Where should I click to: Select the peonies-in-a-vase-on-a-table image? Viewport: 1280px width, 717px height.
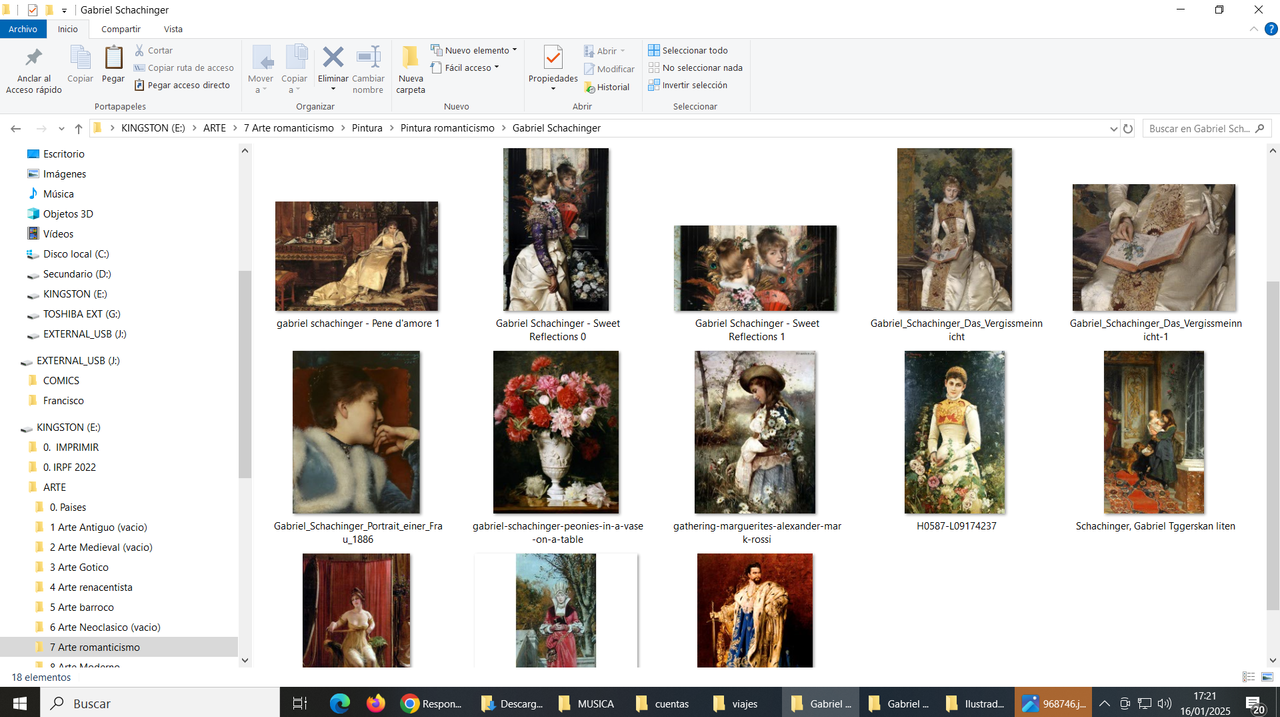(x=556, y=432)
